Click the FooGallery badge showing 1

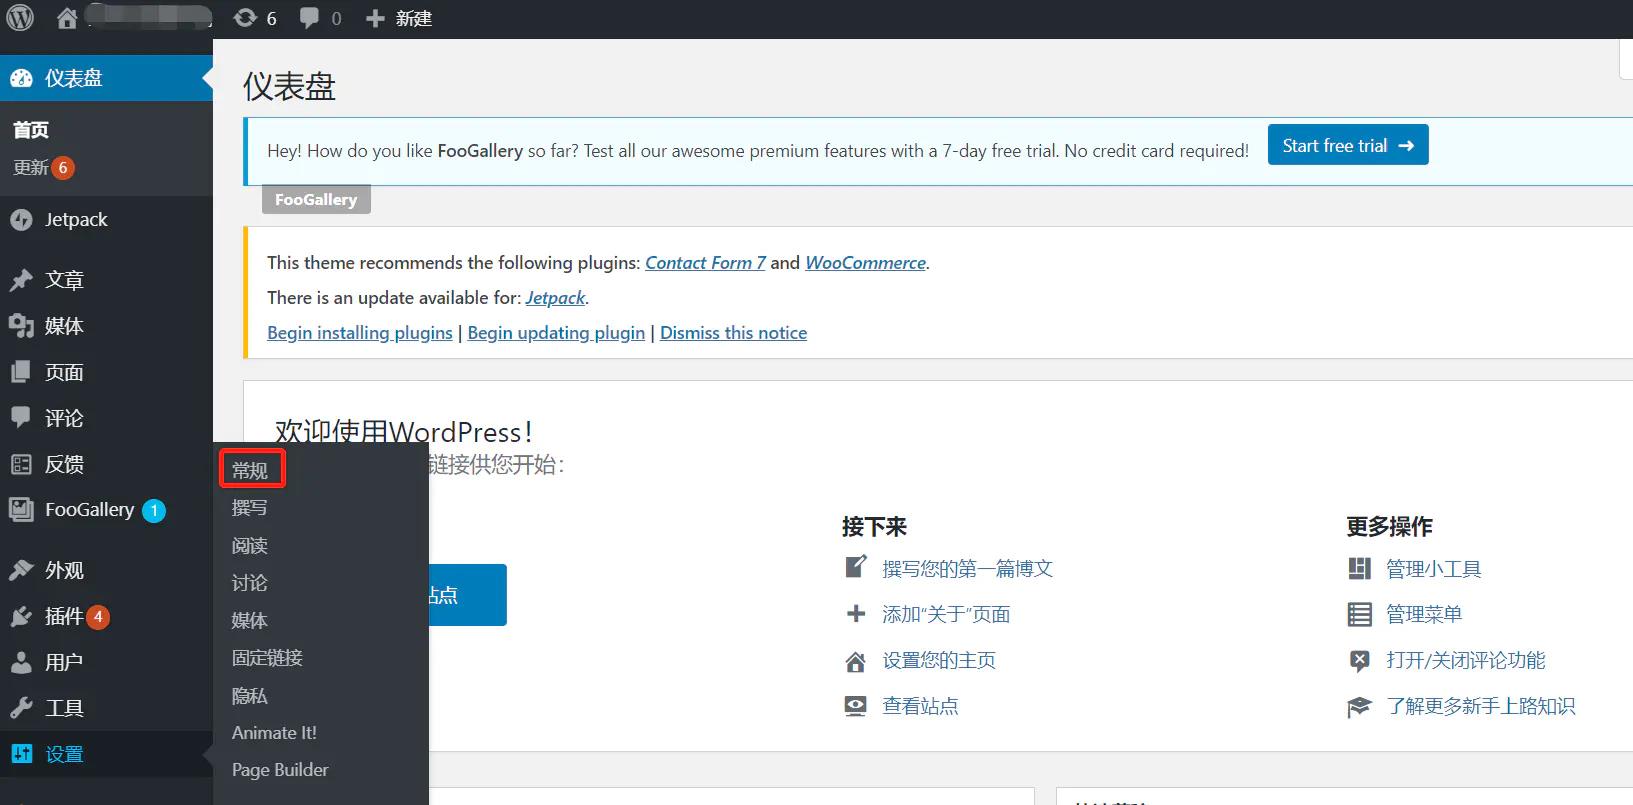pos(154,511)
